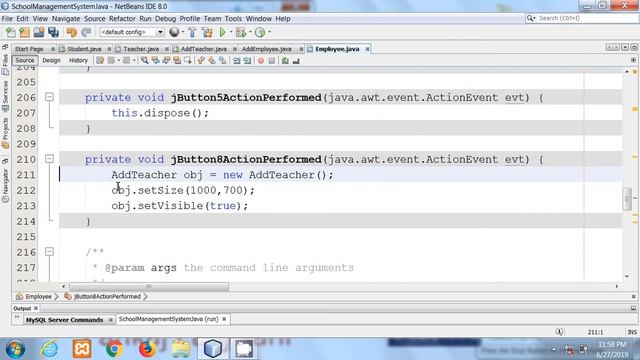Click the Toggle Rectangular Selection icon
Viewport: 640px width, 360px height.
[188, 60]
